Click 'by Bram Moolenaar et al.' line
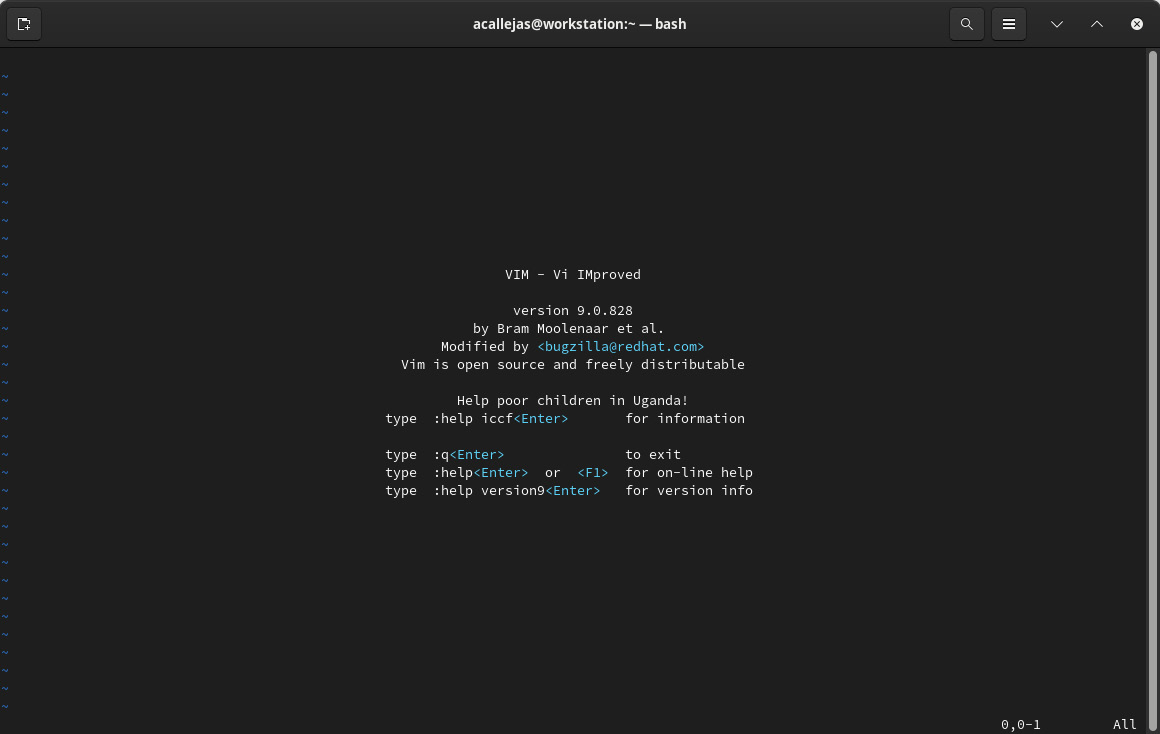1160x734 pixels. 568,329
